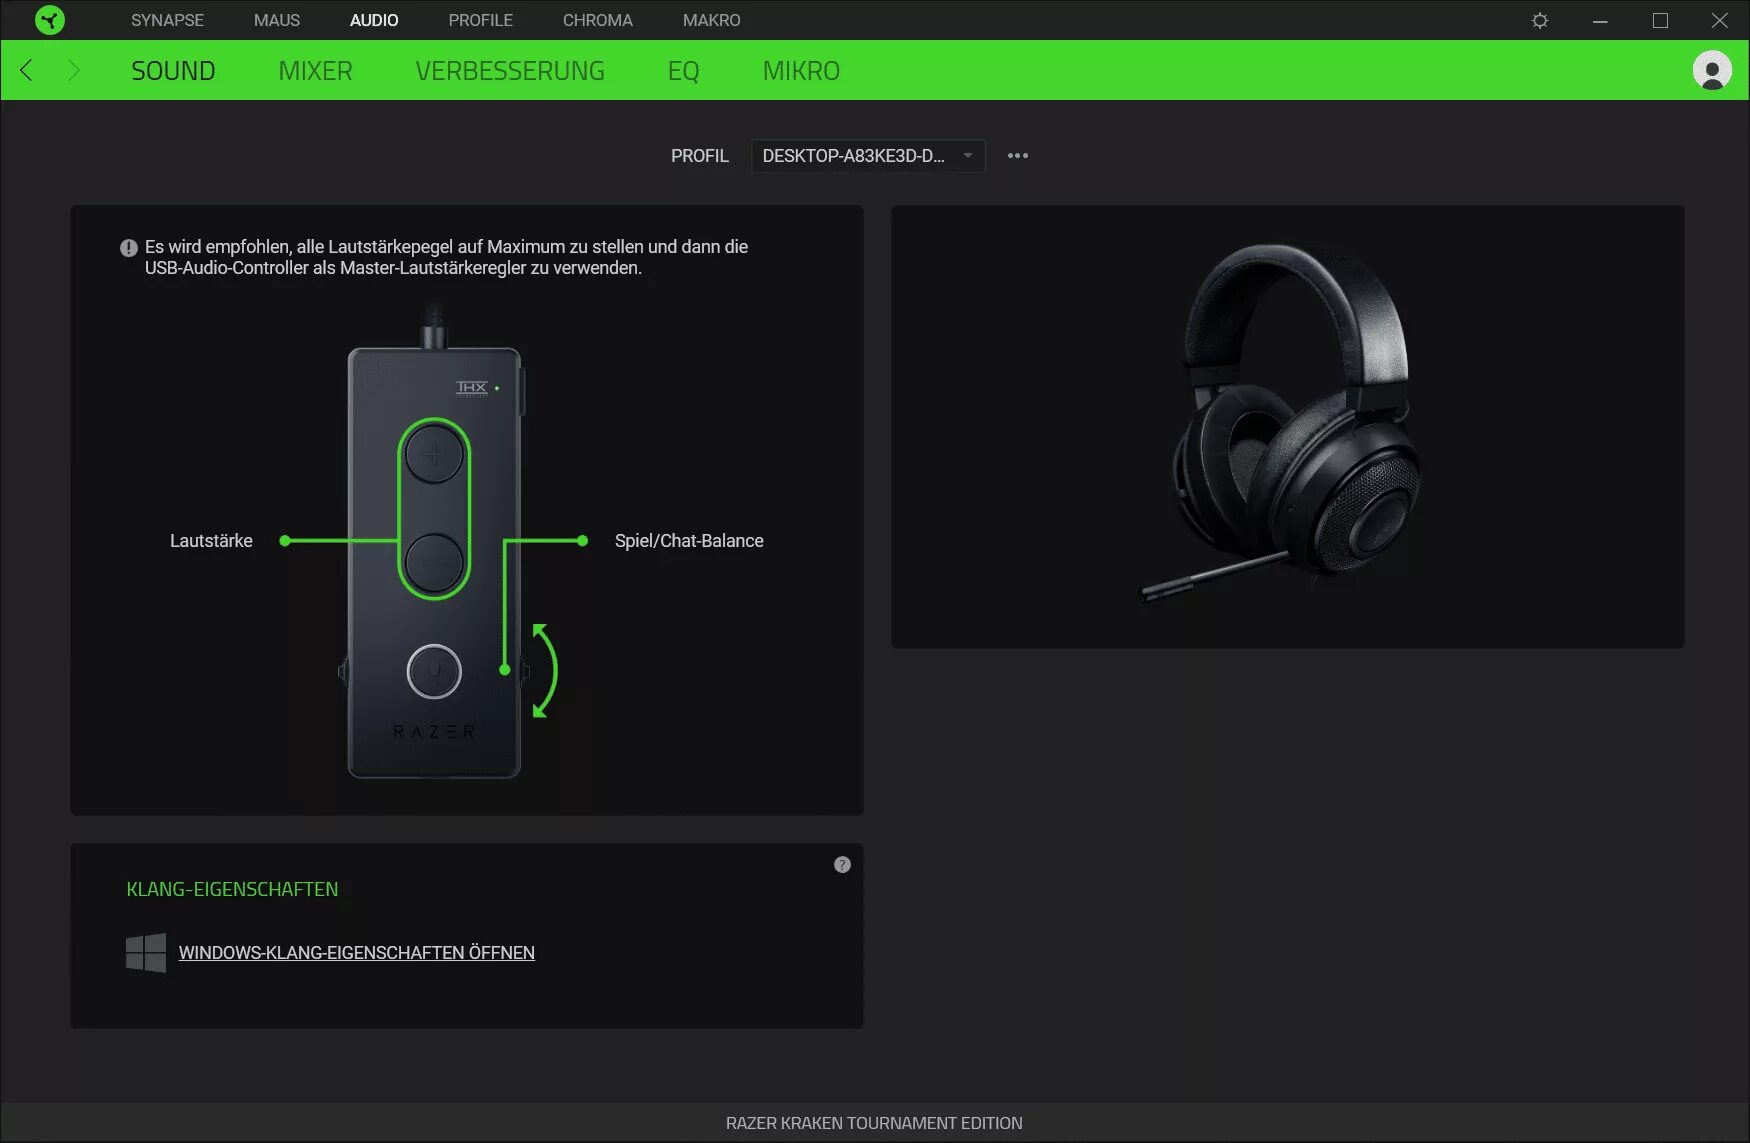Open the Mikro subtab
Image resolution: width=1750 pixels, height=1143 pixels.
tap(801, 71)
